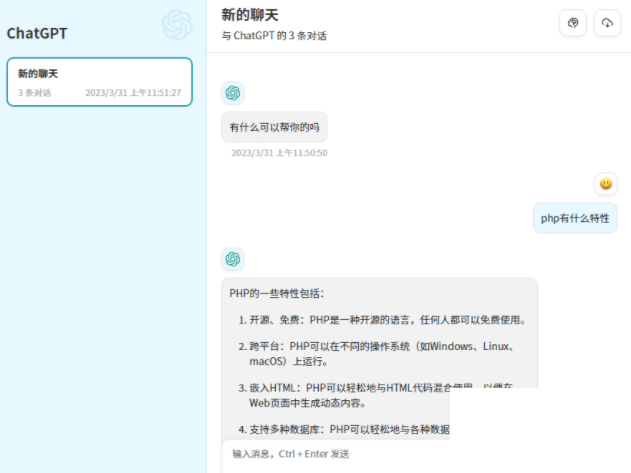The image size is (631, 473).
Task: Click the 新的聊天 title in the chat header
Action: (x=250, y=15)
